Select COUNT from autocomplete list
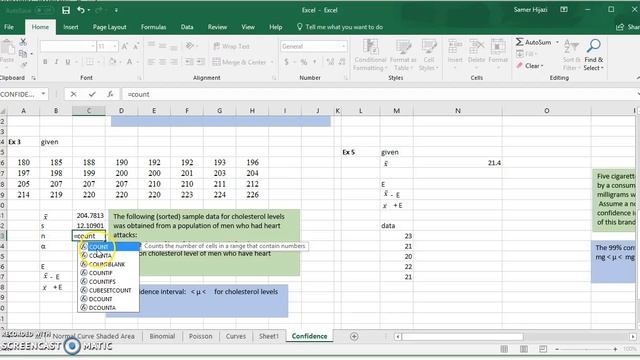This screenshot has width=640, height=360. (109, 247)
